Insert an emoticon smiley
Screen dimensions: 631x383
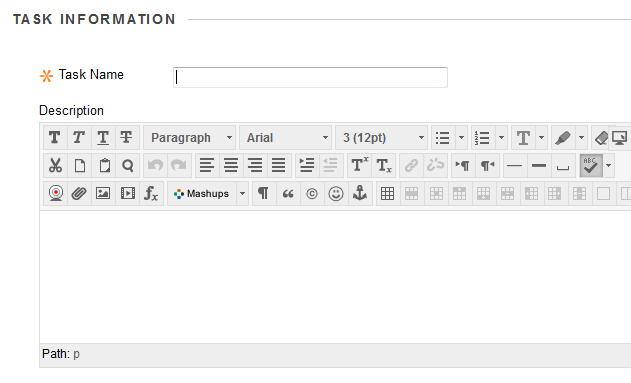[336, 194]
